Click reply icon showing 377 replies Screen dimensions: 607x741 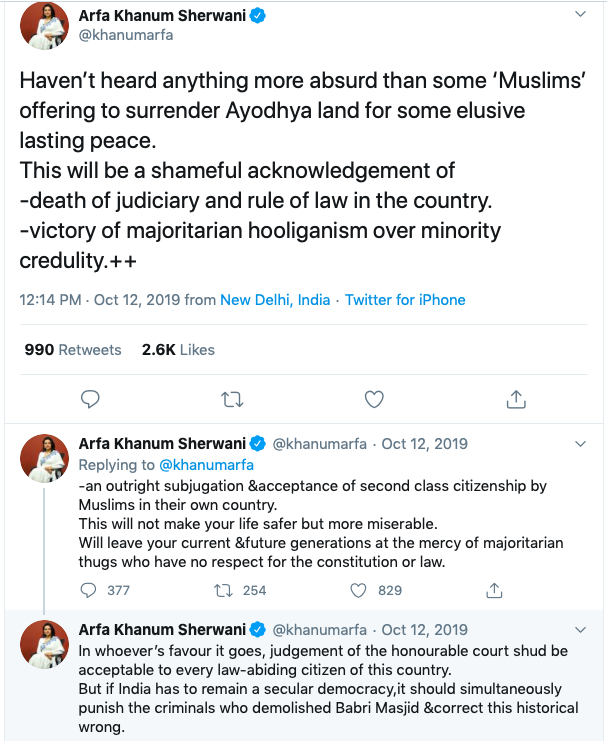click(x=89, y=590)
